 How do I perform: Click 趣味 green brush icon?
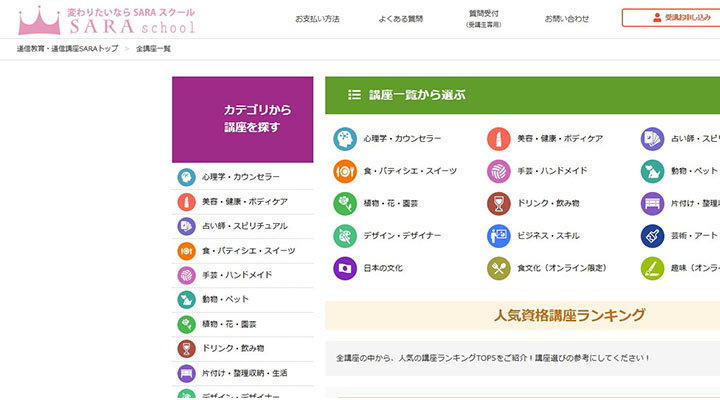pos(652,268)
